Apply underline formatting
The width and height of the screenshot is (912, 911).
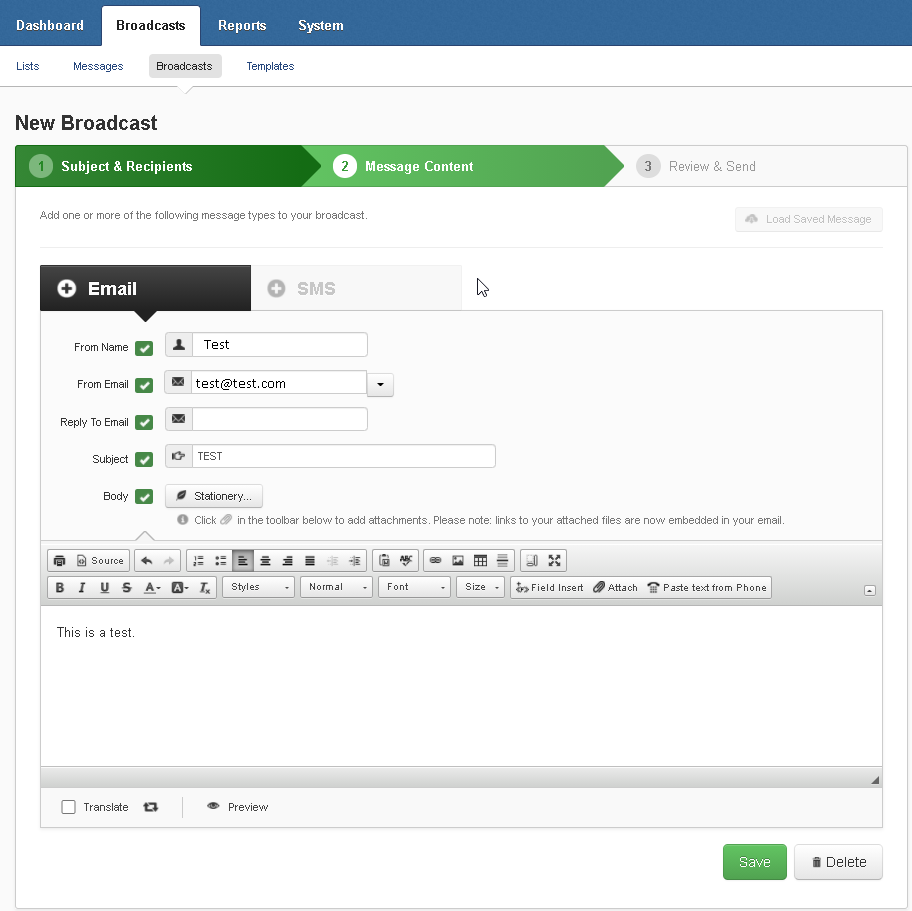tap(104, 588)
